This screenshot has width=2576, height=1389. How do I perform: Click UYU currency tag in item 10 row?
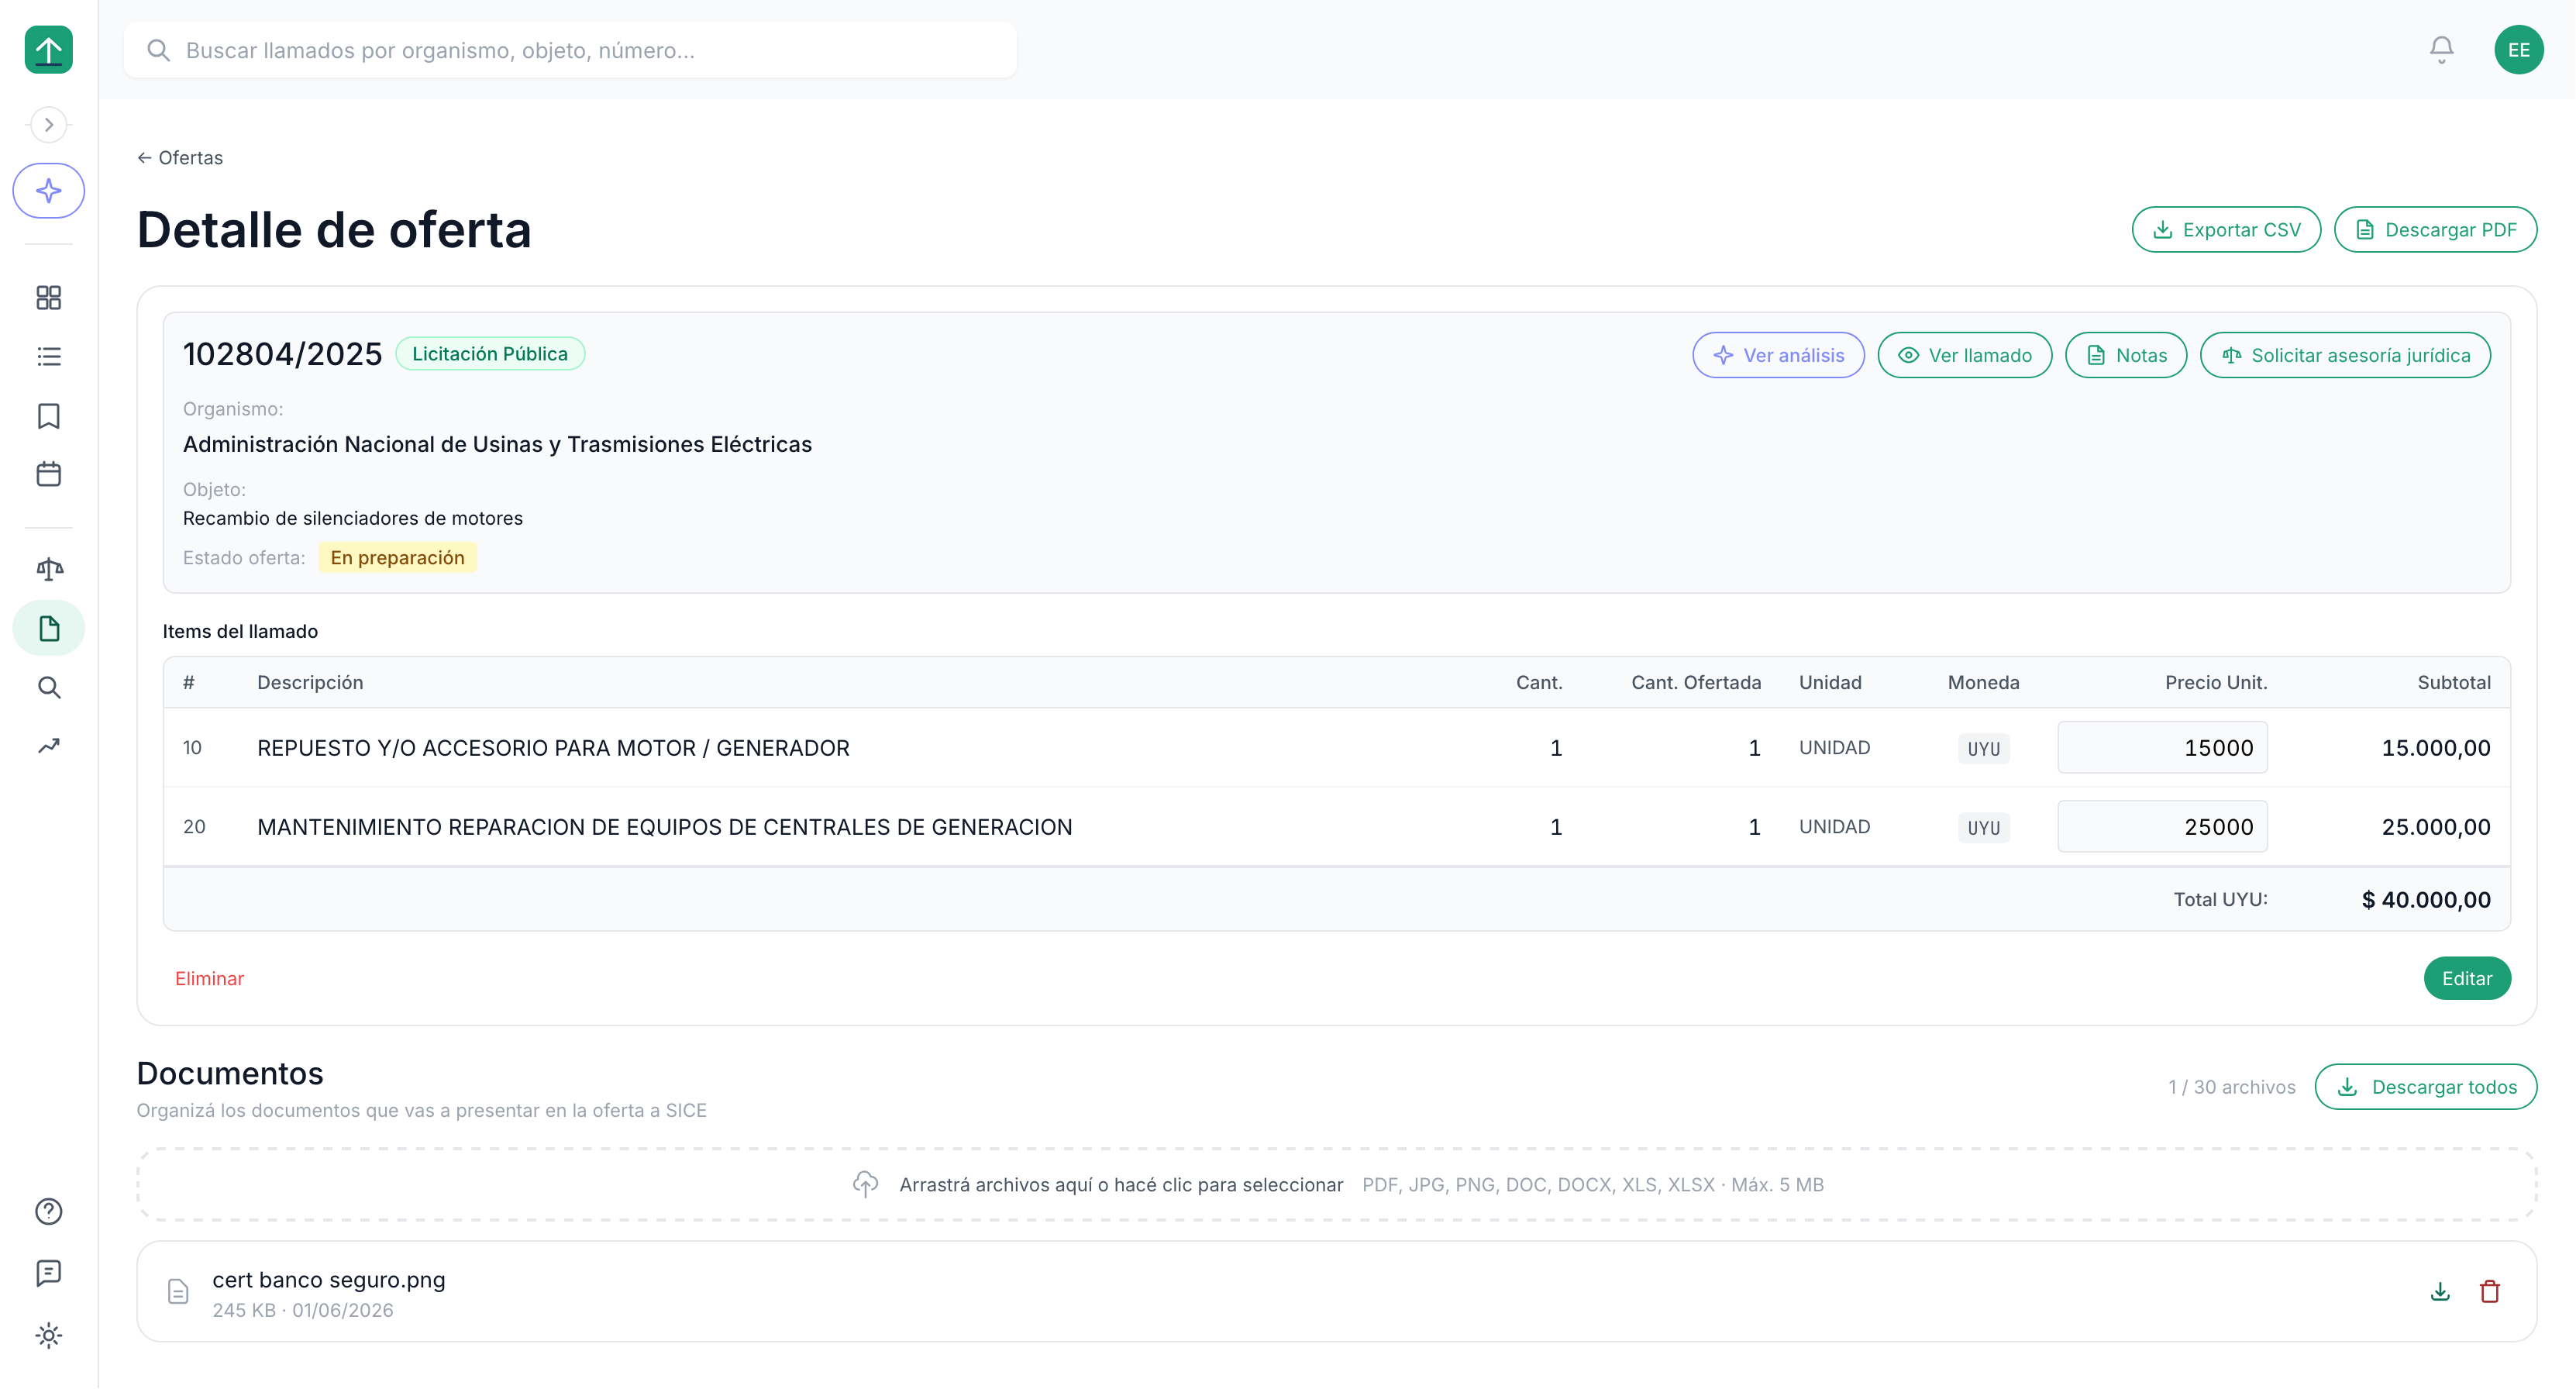pos(1983,748)
